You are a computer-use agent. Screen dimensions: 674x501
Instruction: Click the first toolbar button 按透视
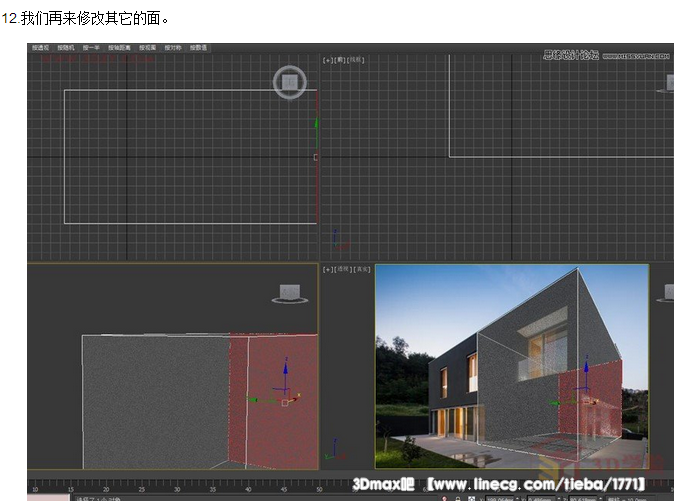[x=40, y=47]
